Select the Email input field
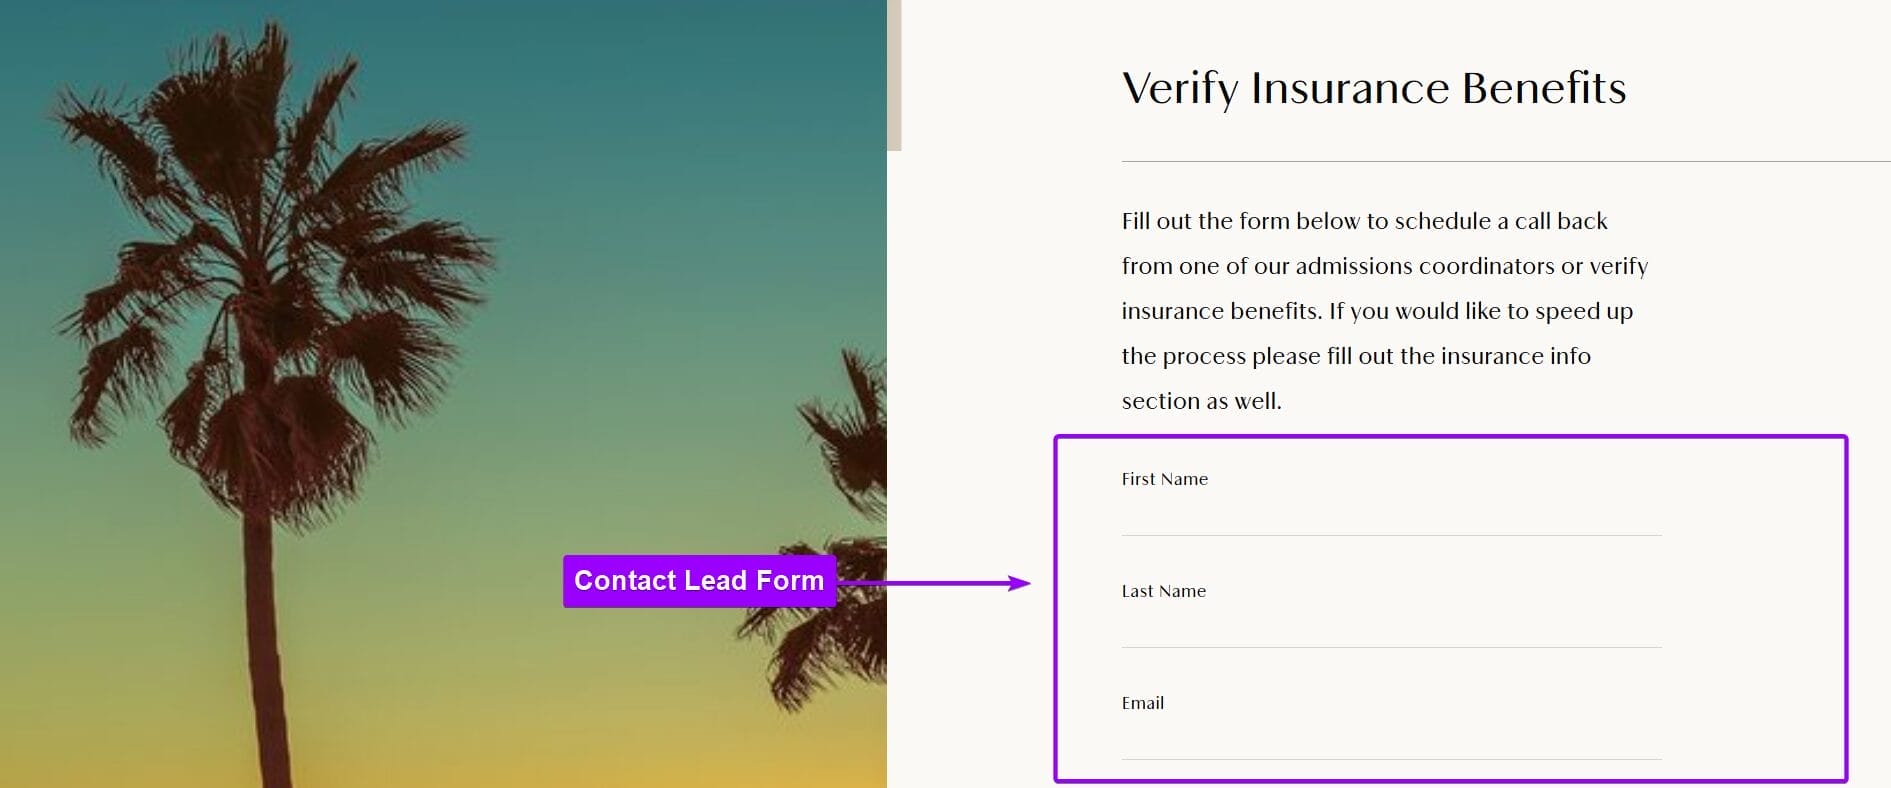Image resolution: width=1891 pixels, height=788 pixels. click(1390, 740)
